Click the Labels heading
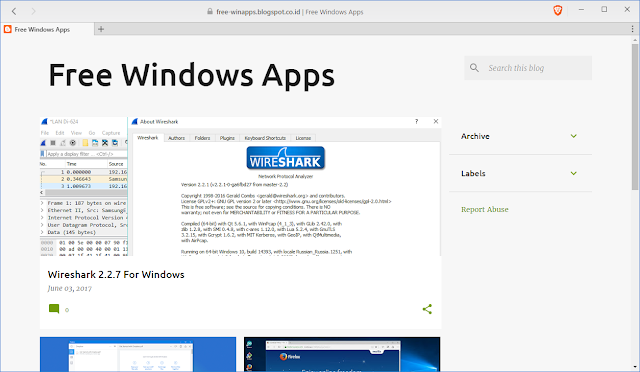 (x=473, y=174)
